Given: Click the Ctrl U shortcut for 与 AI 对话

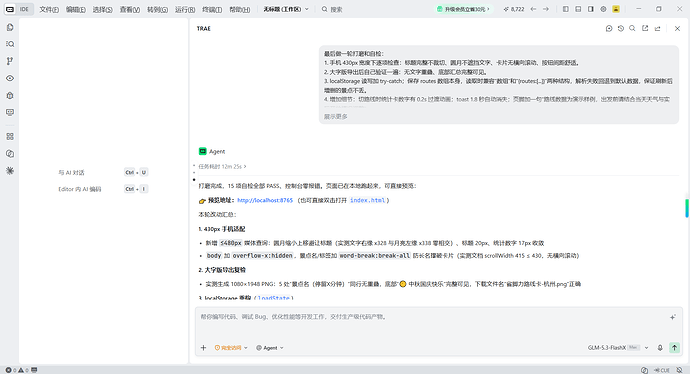Looking at the screenshot, I should pos(136,172).
